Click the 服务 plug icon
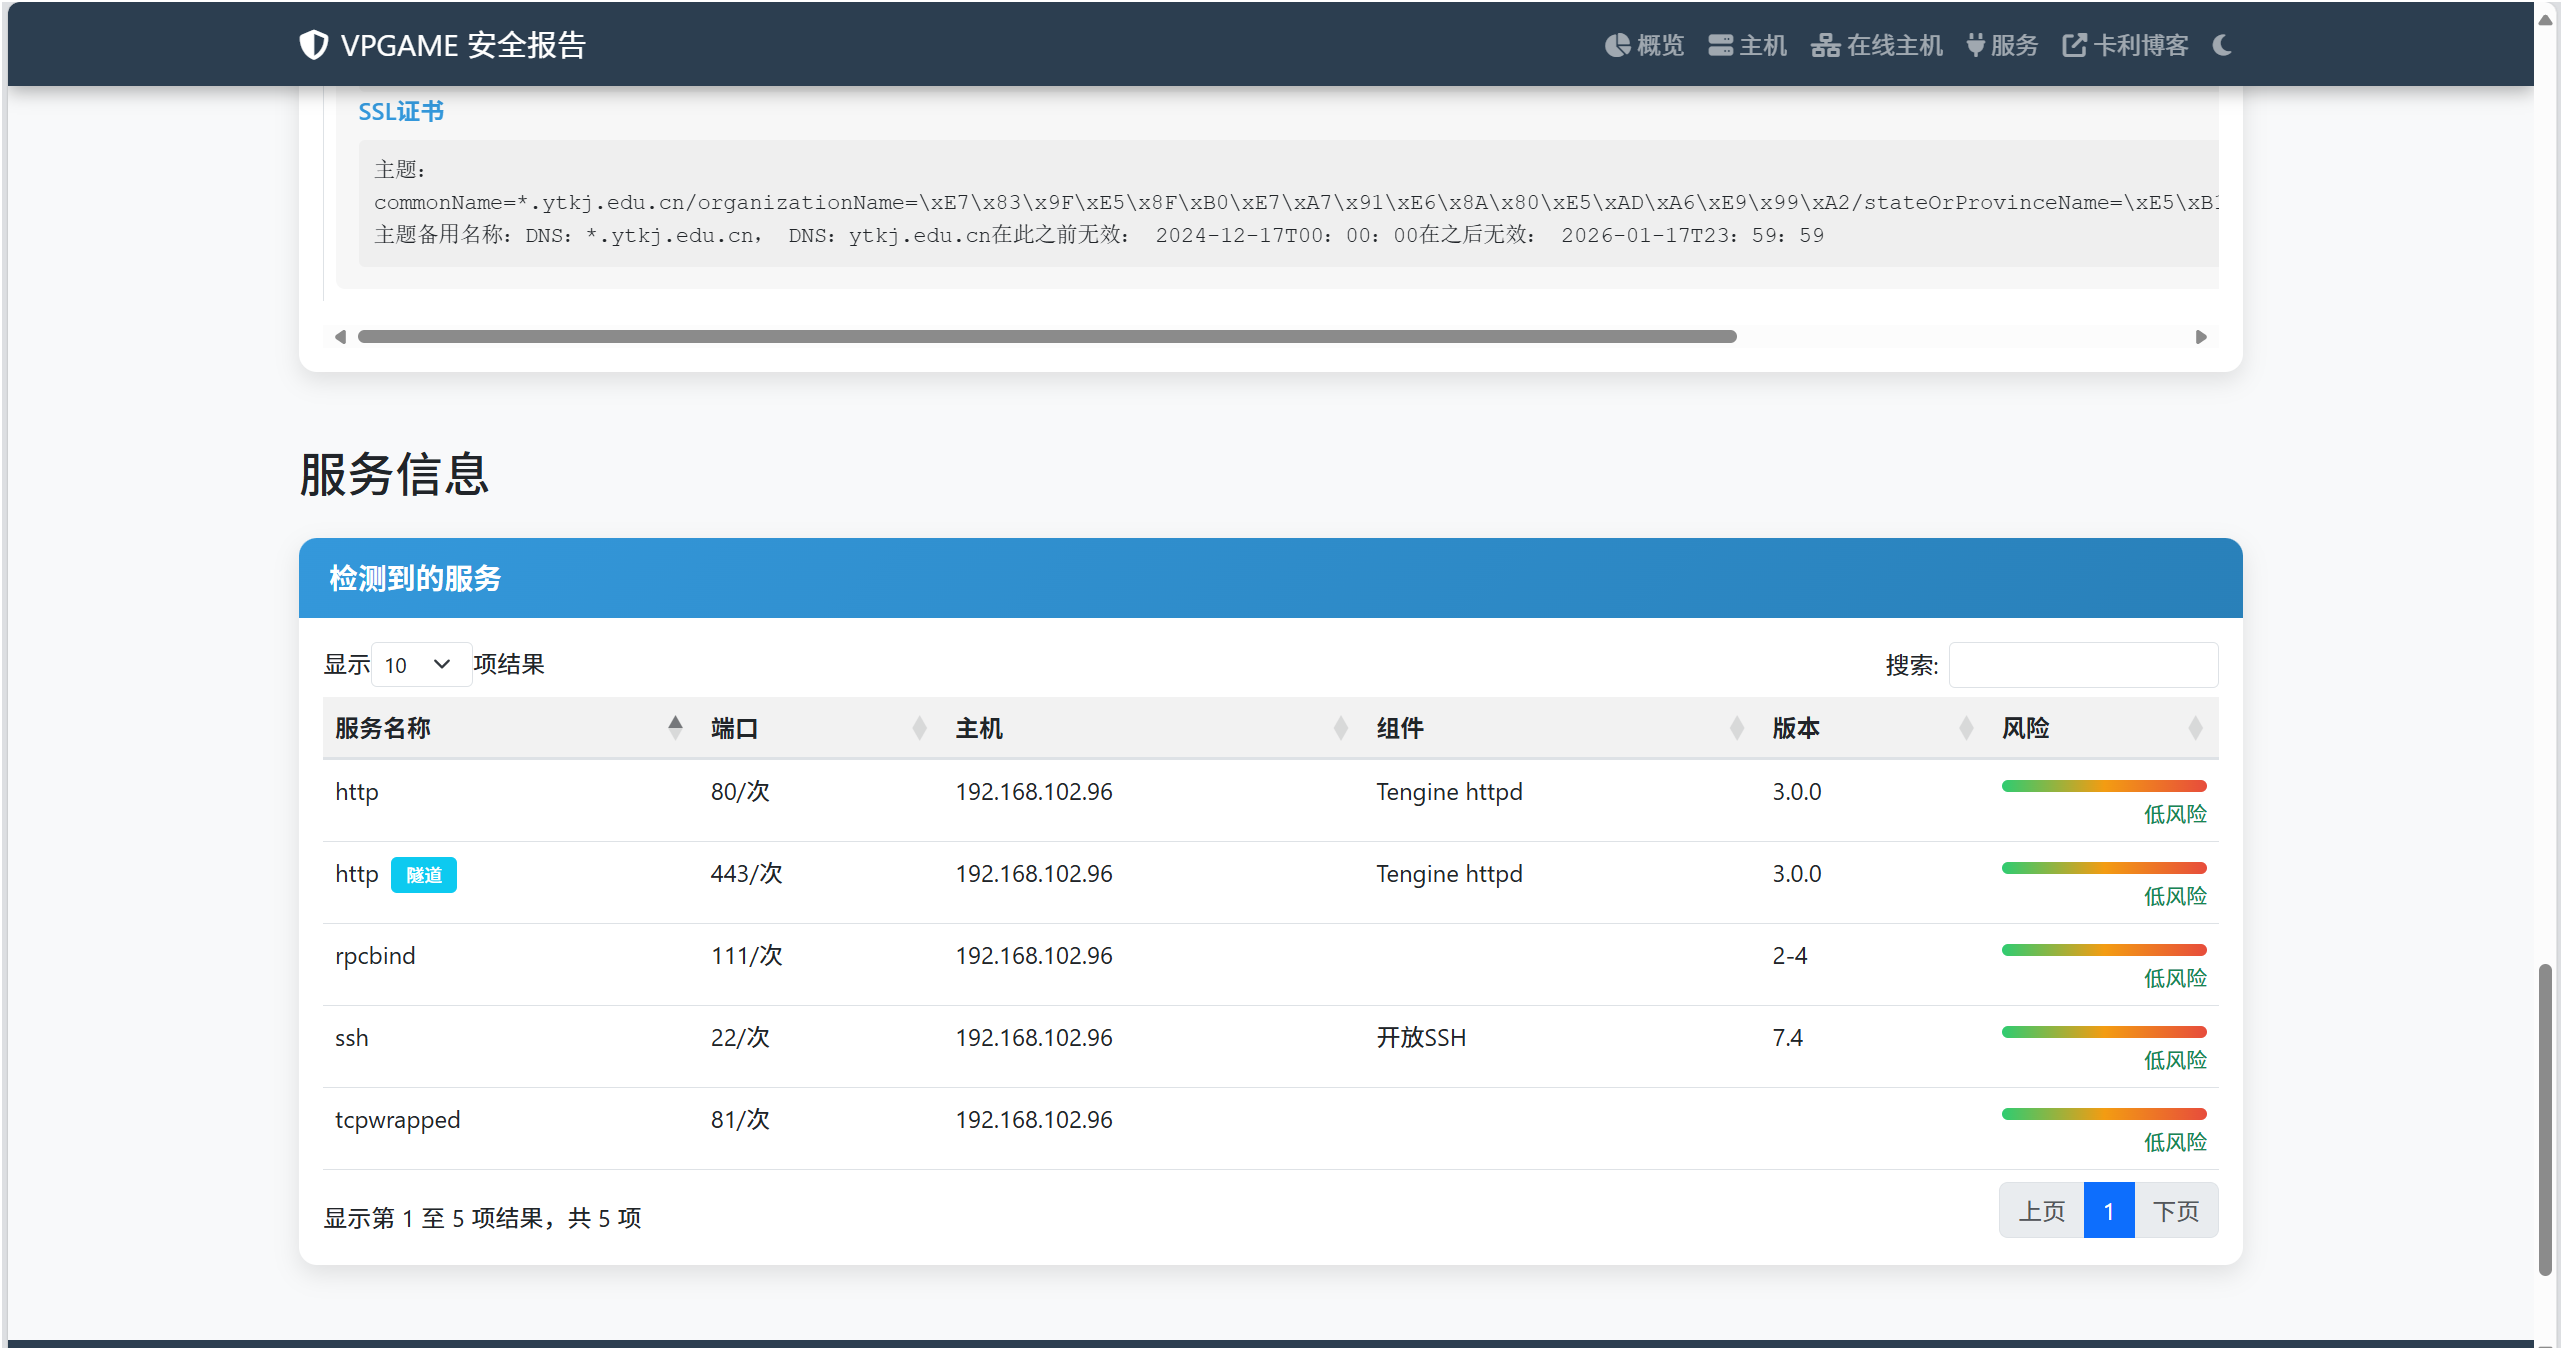Viewport: 2563px width, 1350px height. pos(1975,45)
